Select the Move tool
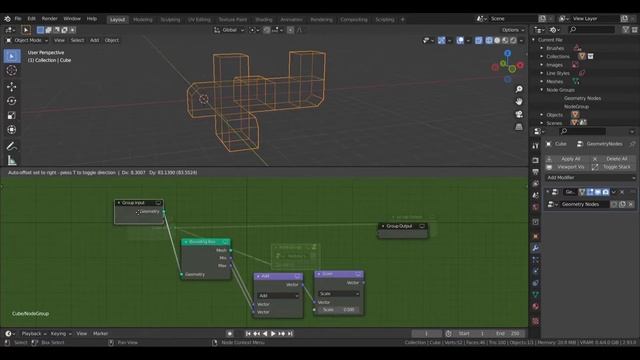Image resolution: width=640 pixels, height=360 pixels. tap(11, 87)
